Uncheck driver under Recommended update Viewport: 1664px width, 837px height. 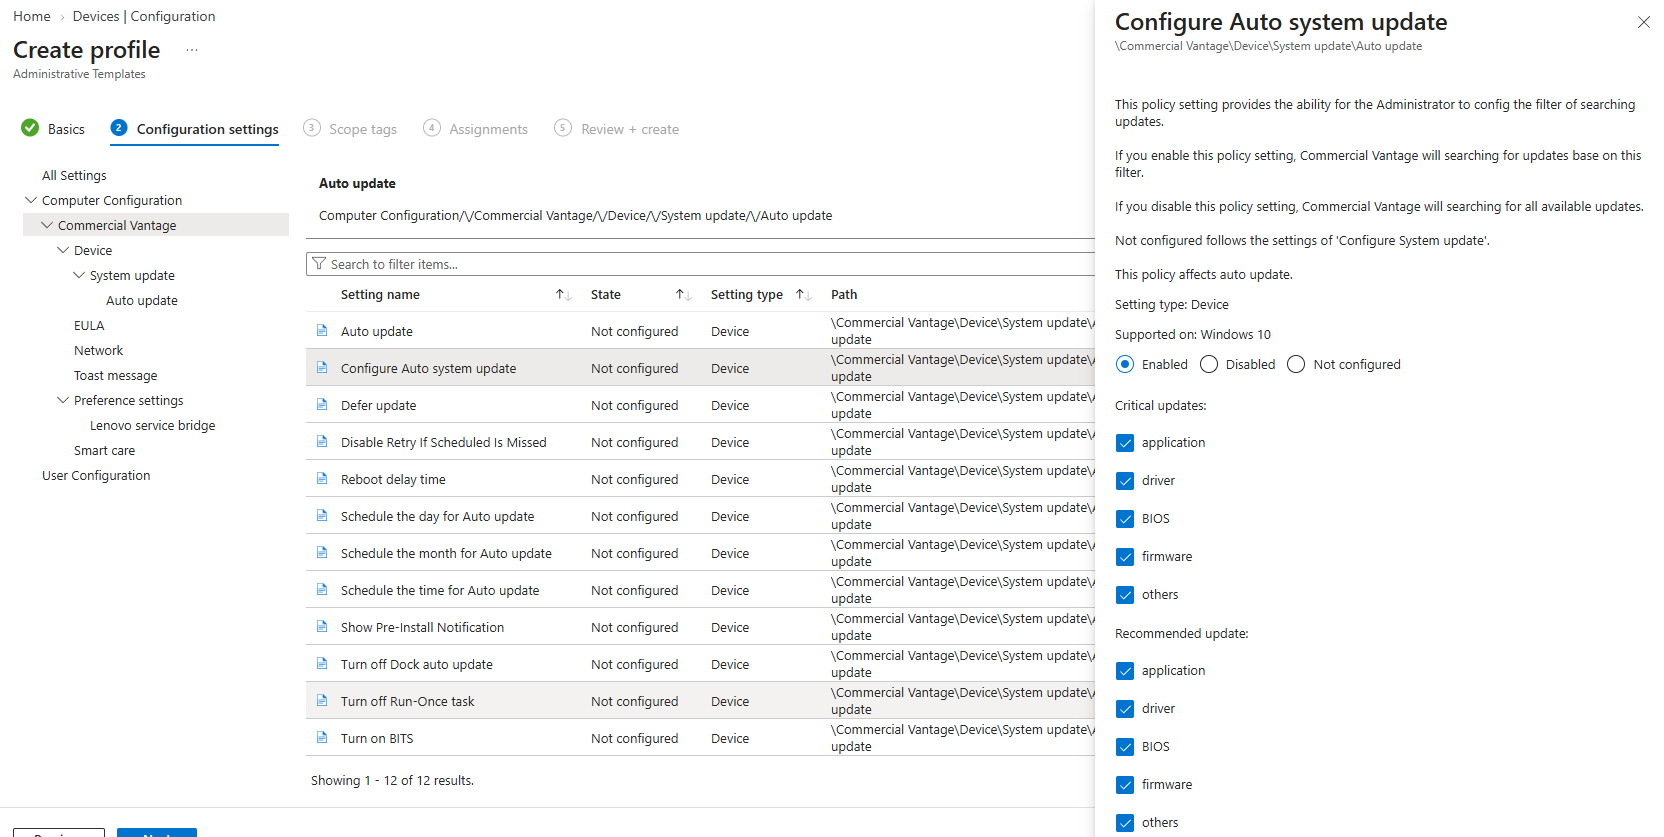click(1125, 709)
